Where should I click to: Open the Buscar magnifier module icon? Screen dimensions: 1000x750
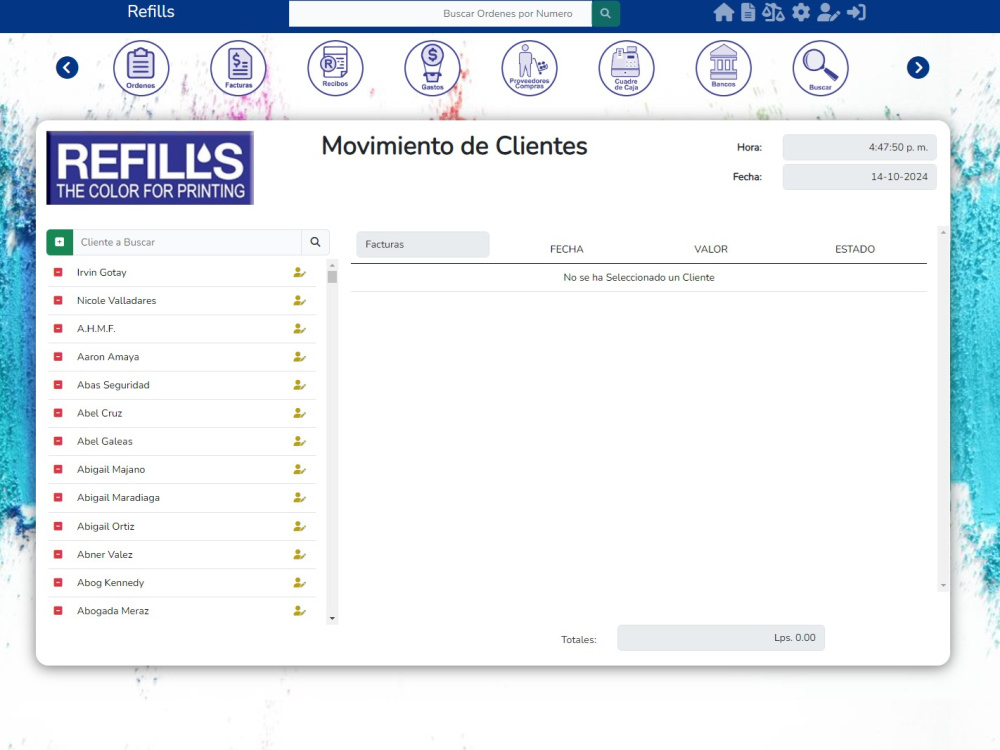click(820, 68)
